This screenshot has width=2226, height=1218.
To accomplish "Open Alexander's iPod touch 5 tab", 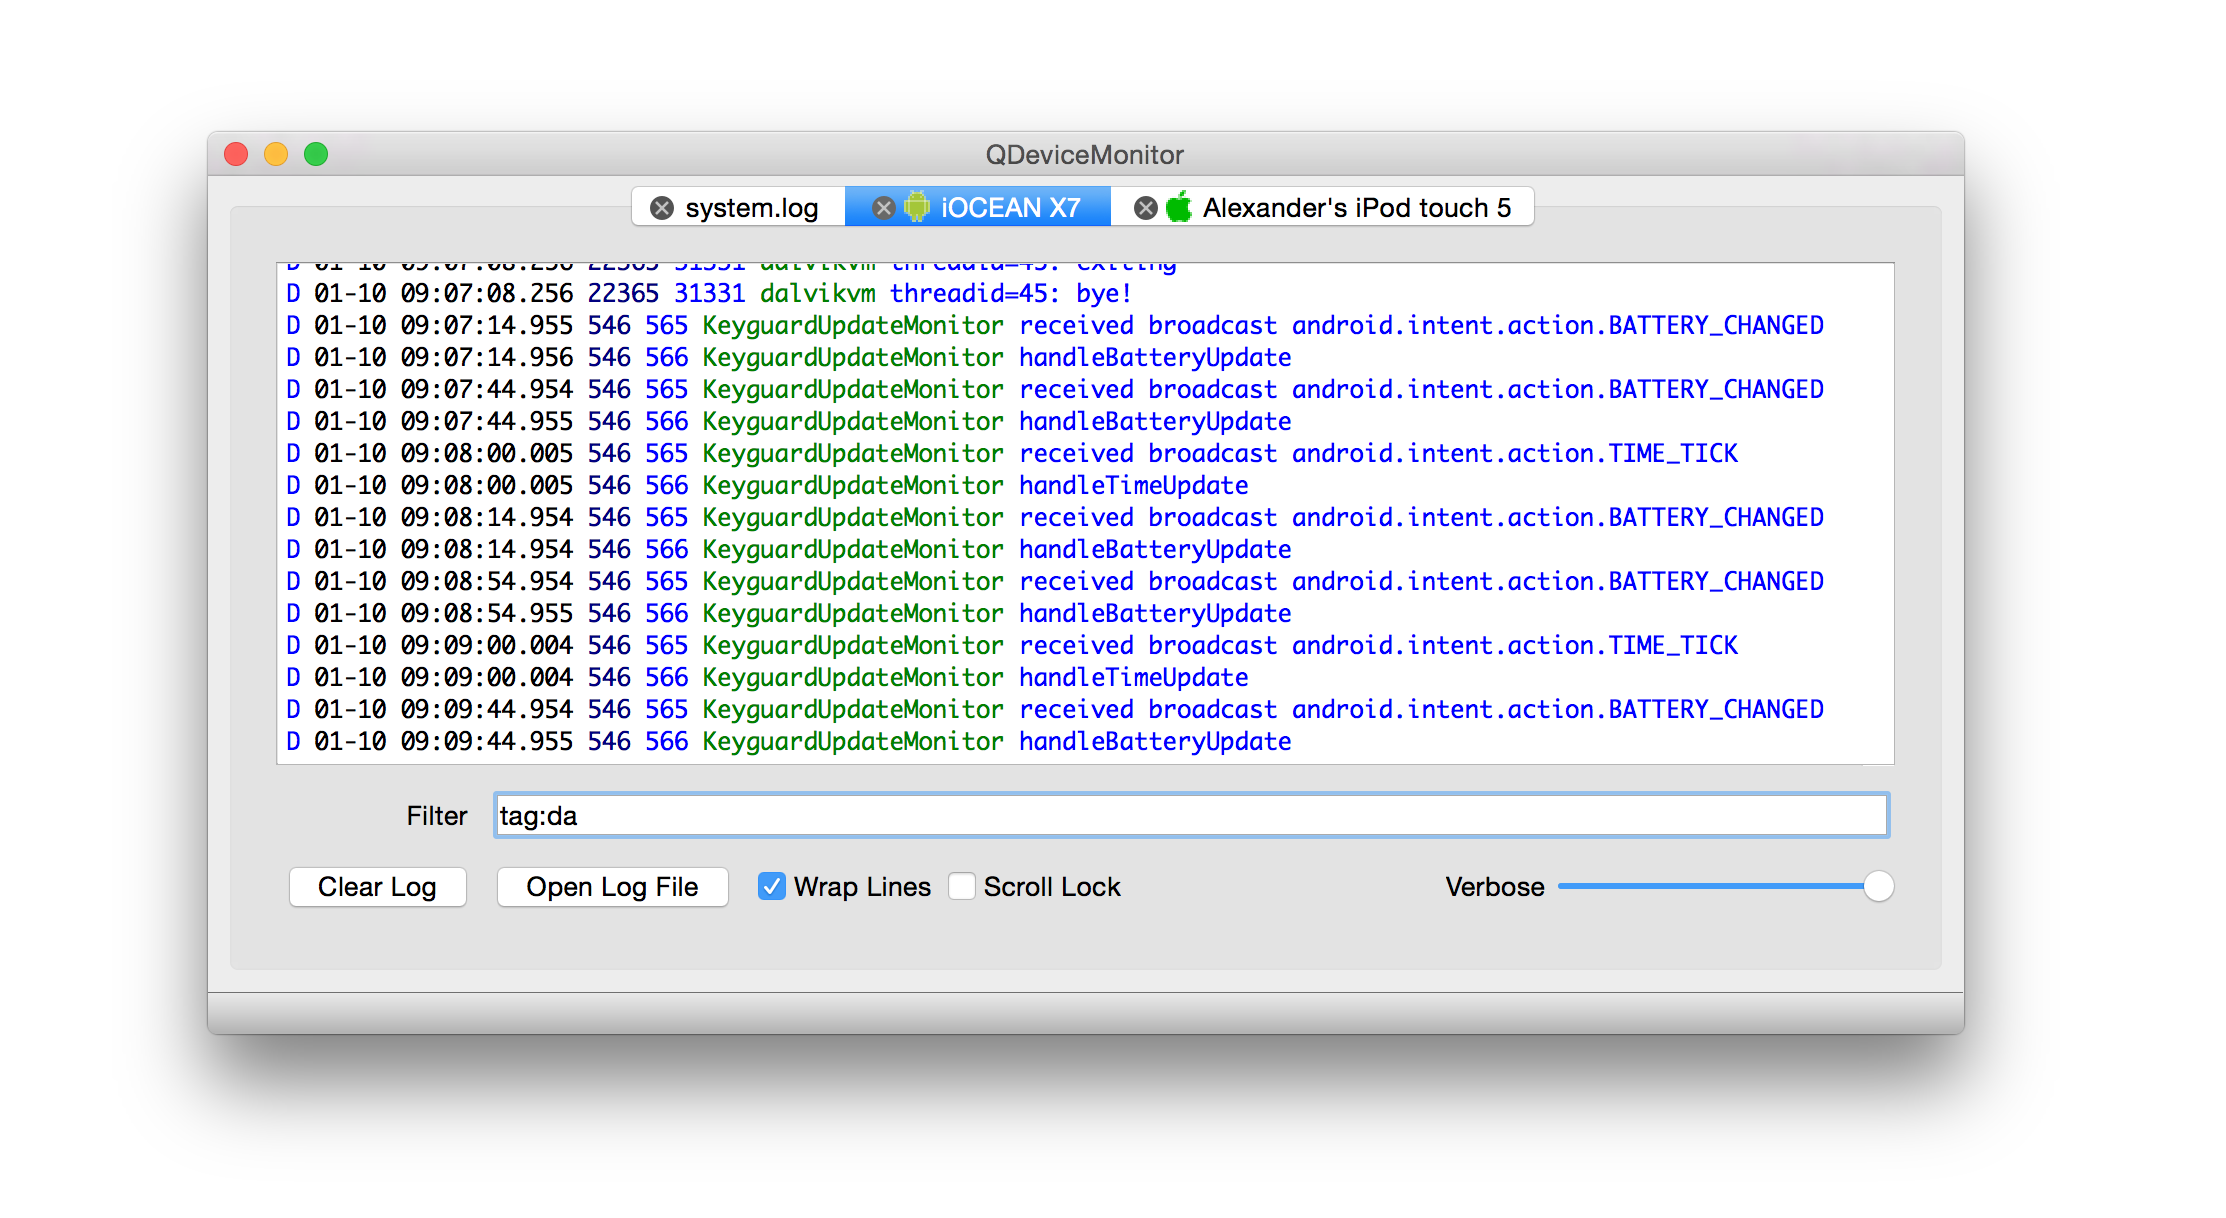I will coord(1322,207).
